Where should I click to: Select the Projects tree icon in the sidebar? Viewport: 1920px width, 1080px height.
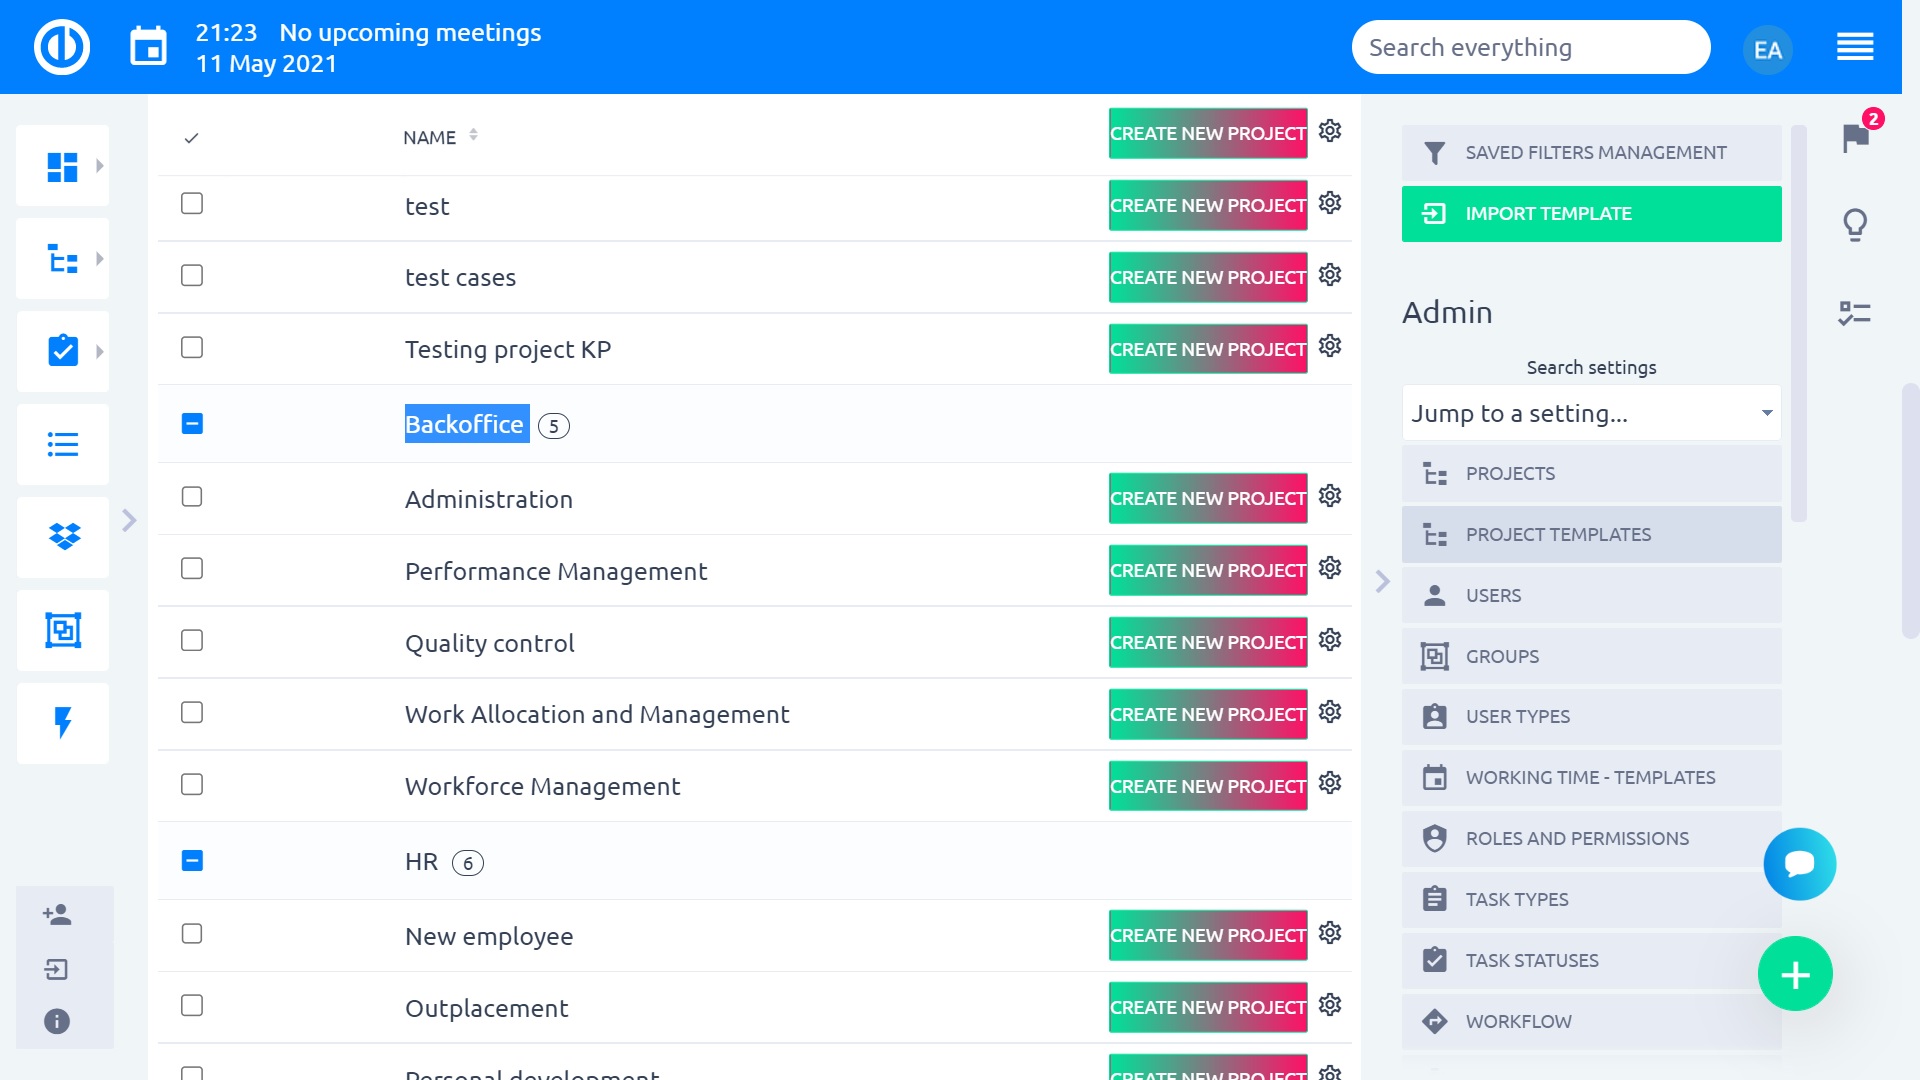point(62,258)
